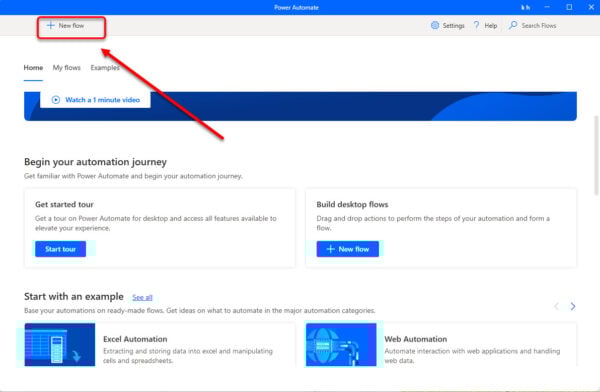Switch to the My flows tab

[67, 68]
